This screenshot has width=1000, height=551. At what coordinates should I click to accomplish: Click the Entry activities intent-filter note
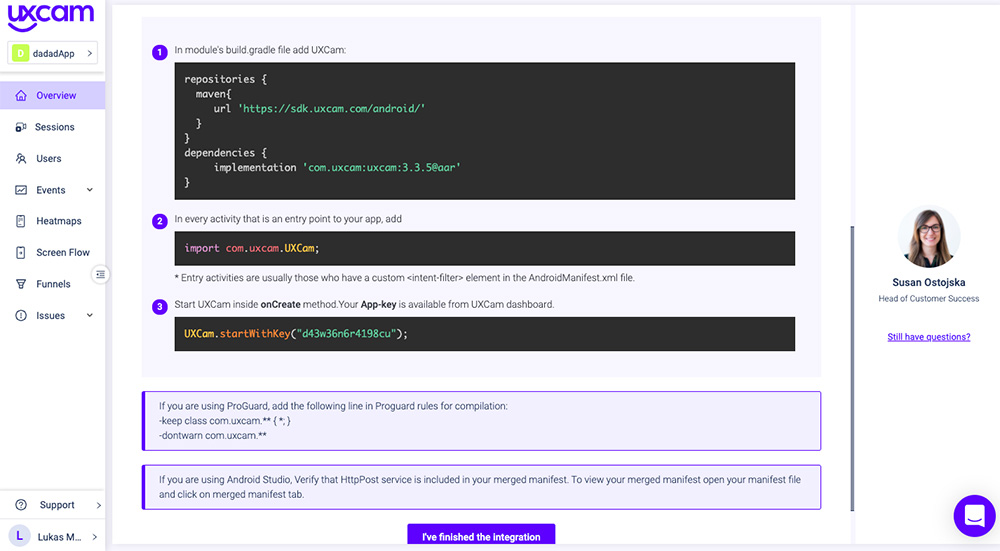404,277
